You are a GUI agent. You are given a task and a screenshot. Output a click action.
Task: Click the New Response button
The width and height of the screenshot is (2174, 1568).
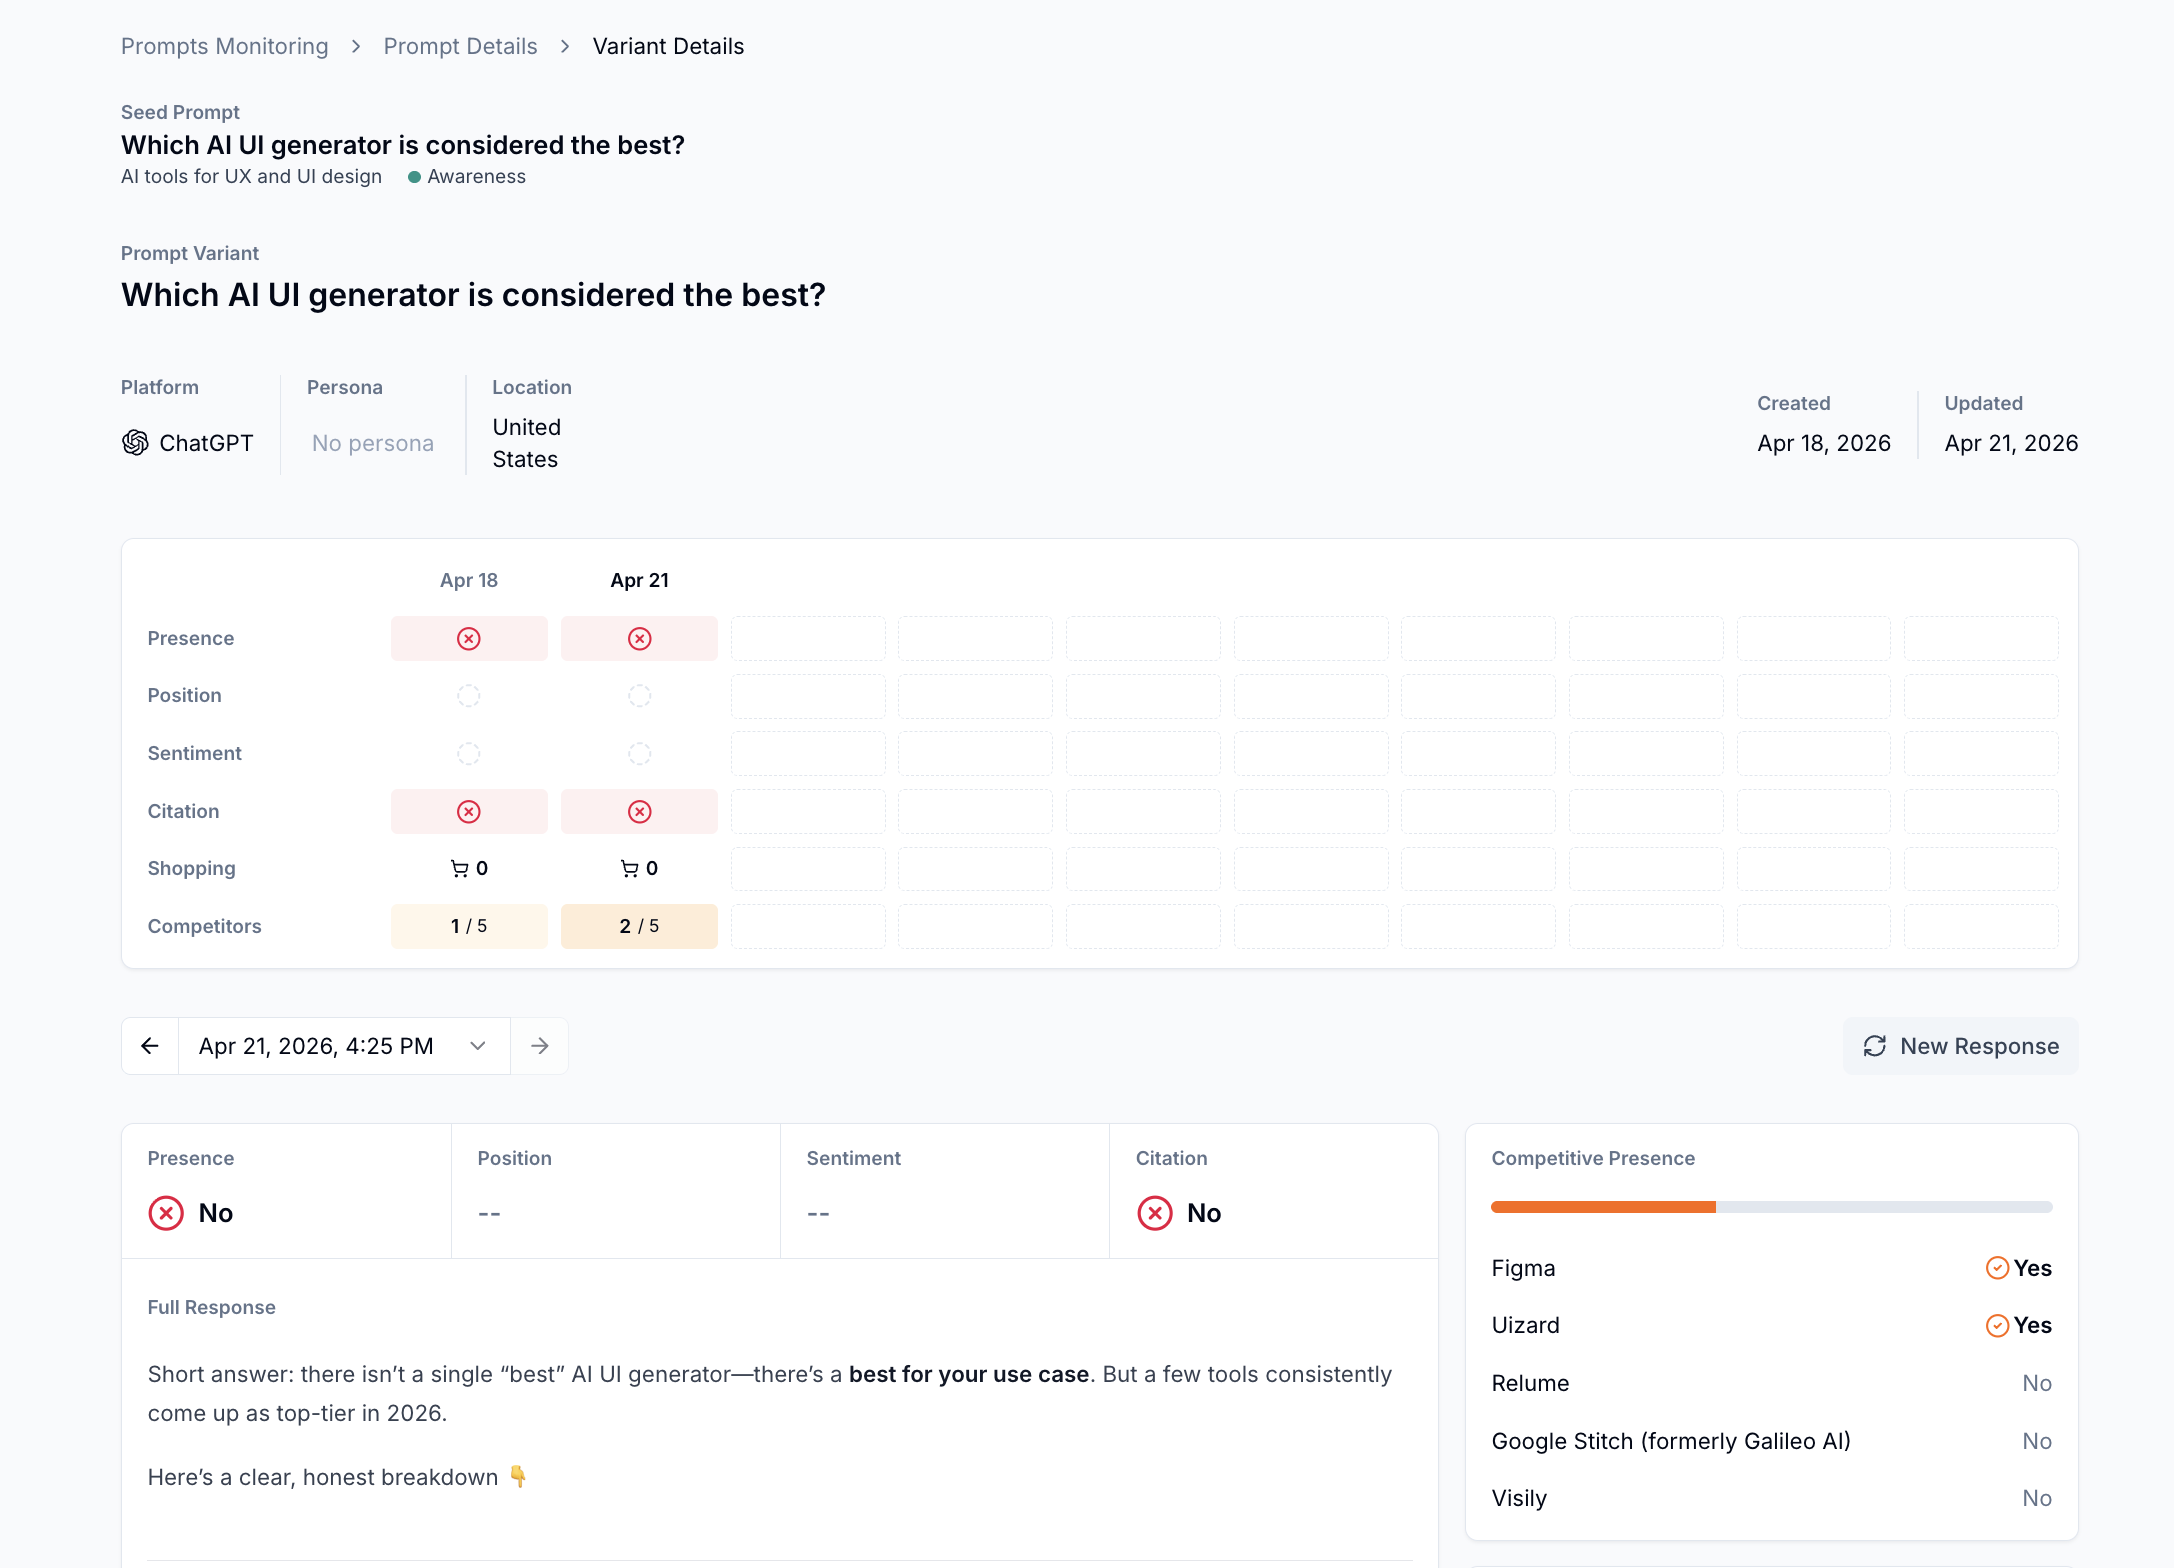coord(1960,1046)
